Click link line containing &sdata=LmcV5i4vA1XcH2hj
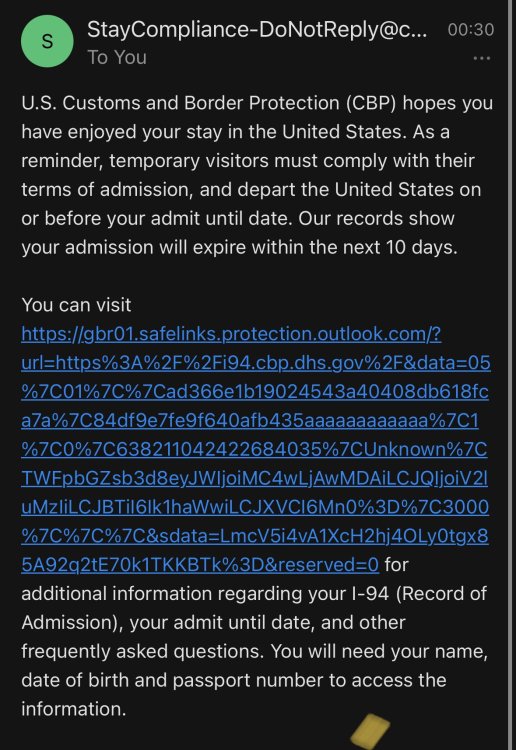This screenshot has width=516, height=750. [255, 536]
